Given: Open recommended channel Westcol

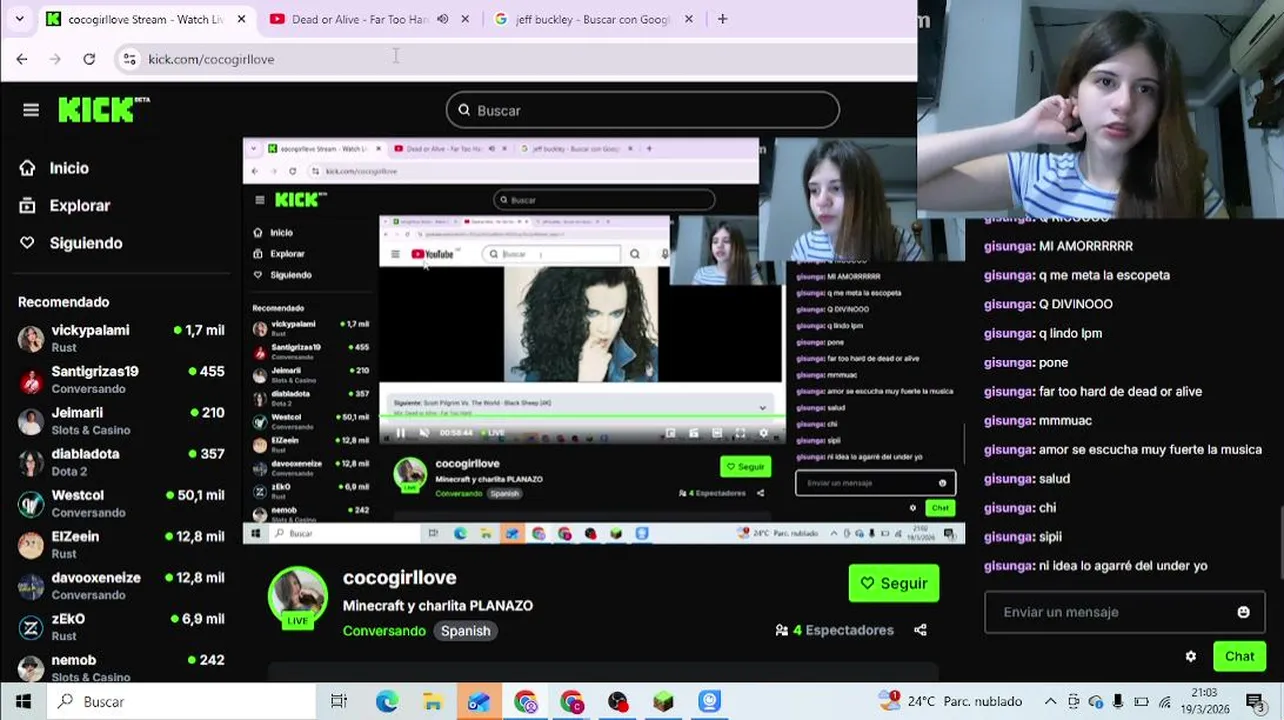Looking at the screenshot, I should pyautogui.click(x=121, y=503).
